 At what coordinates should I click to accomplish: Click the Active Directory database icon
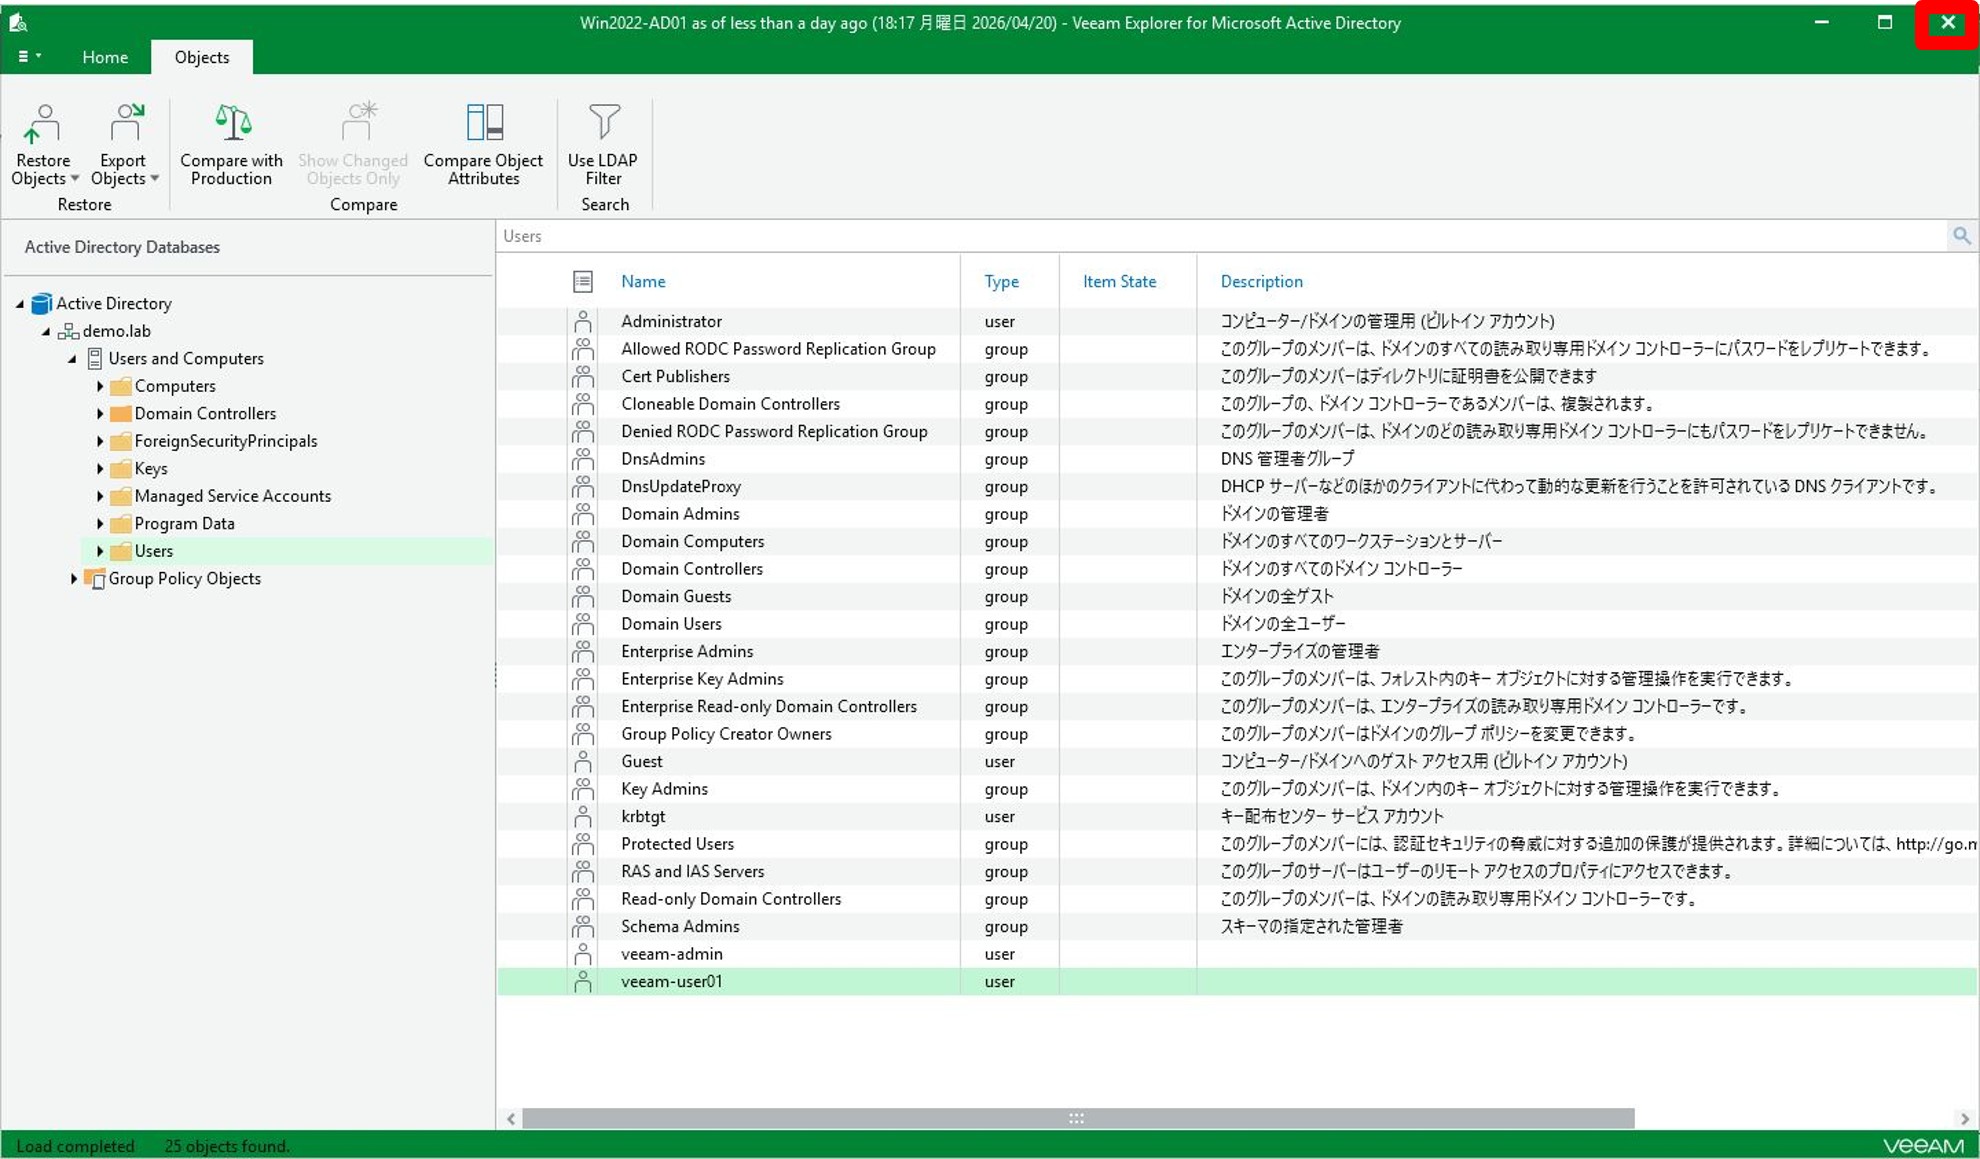pos(41,303)
